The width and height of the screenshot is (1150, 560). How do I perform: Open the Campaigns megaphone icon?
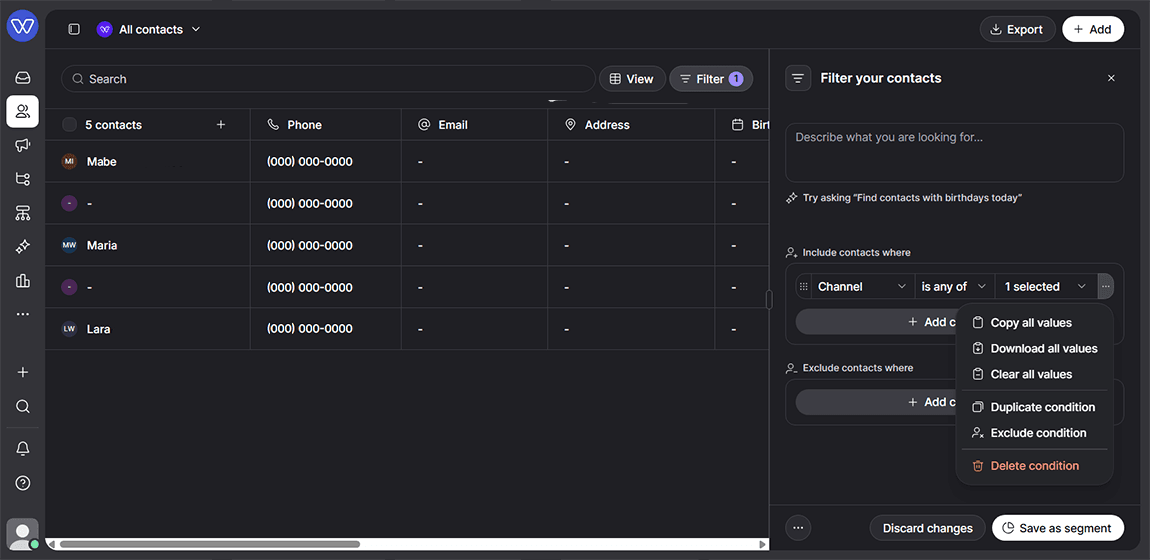(x=23, y=145)
